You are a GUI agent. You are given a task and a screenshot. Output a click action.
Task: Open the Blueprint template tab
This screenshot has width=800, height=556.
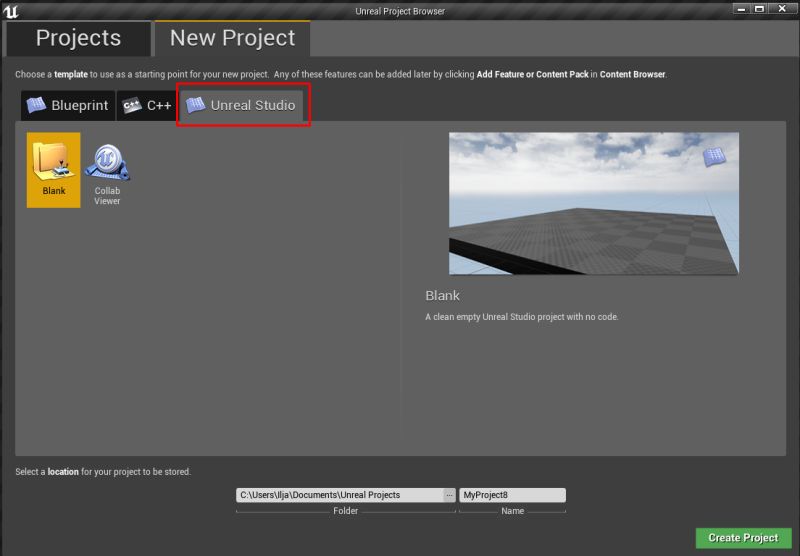click(x=68, y=106)
